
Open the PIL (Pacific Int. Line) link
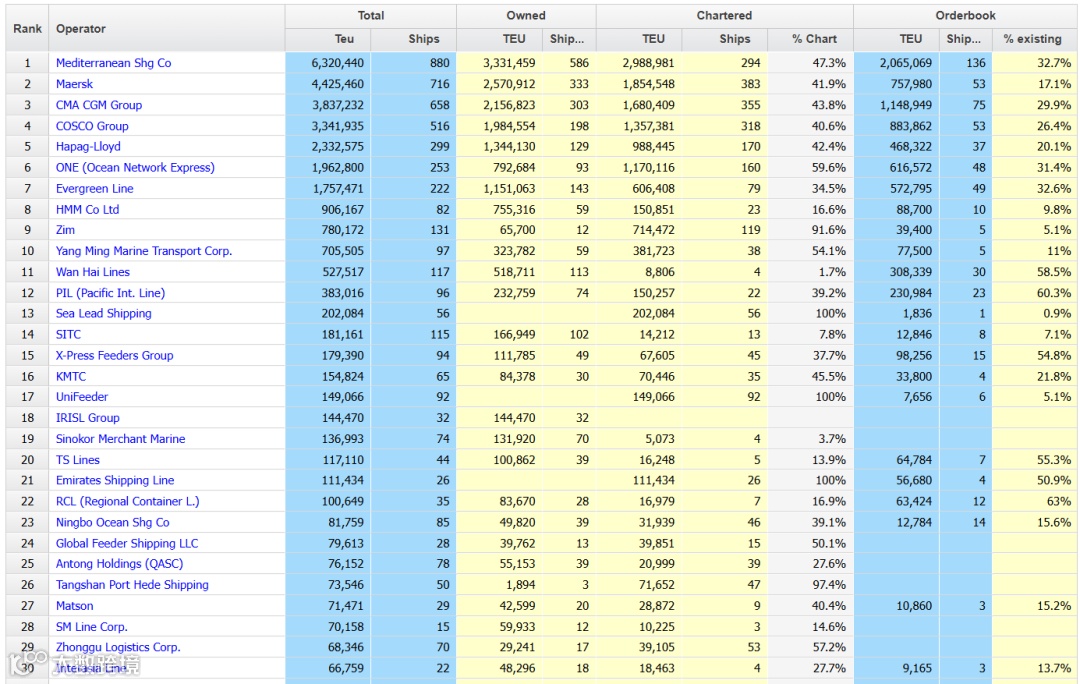click(110, 293)
